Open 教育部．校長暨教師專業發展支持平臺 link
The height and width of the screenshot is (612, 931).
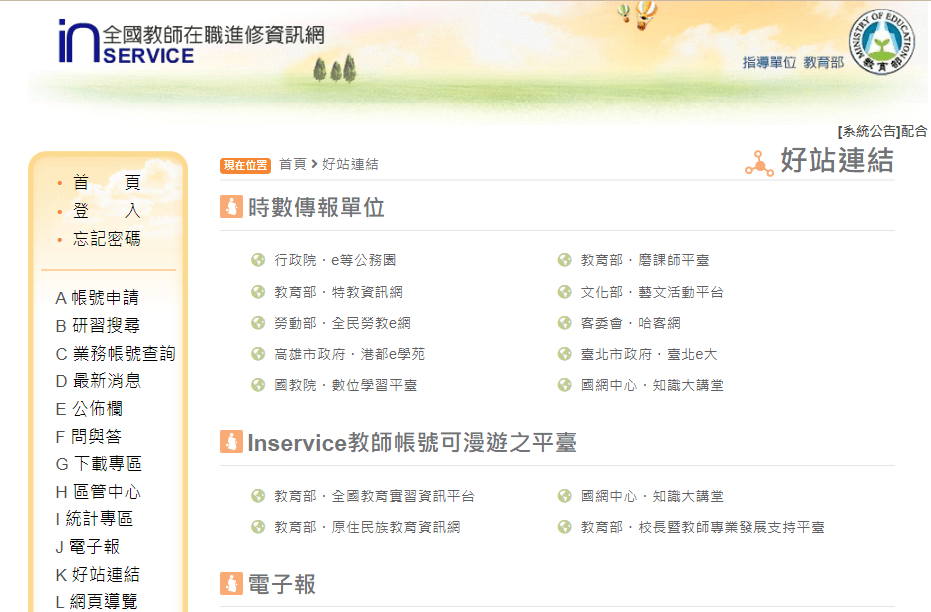point(702,527)
